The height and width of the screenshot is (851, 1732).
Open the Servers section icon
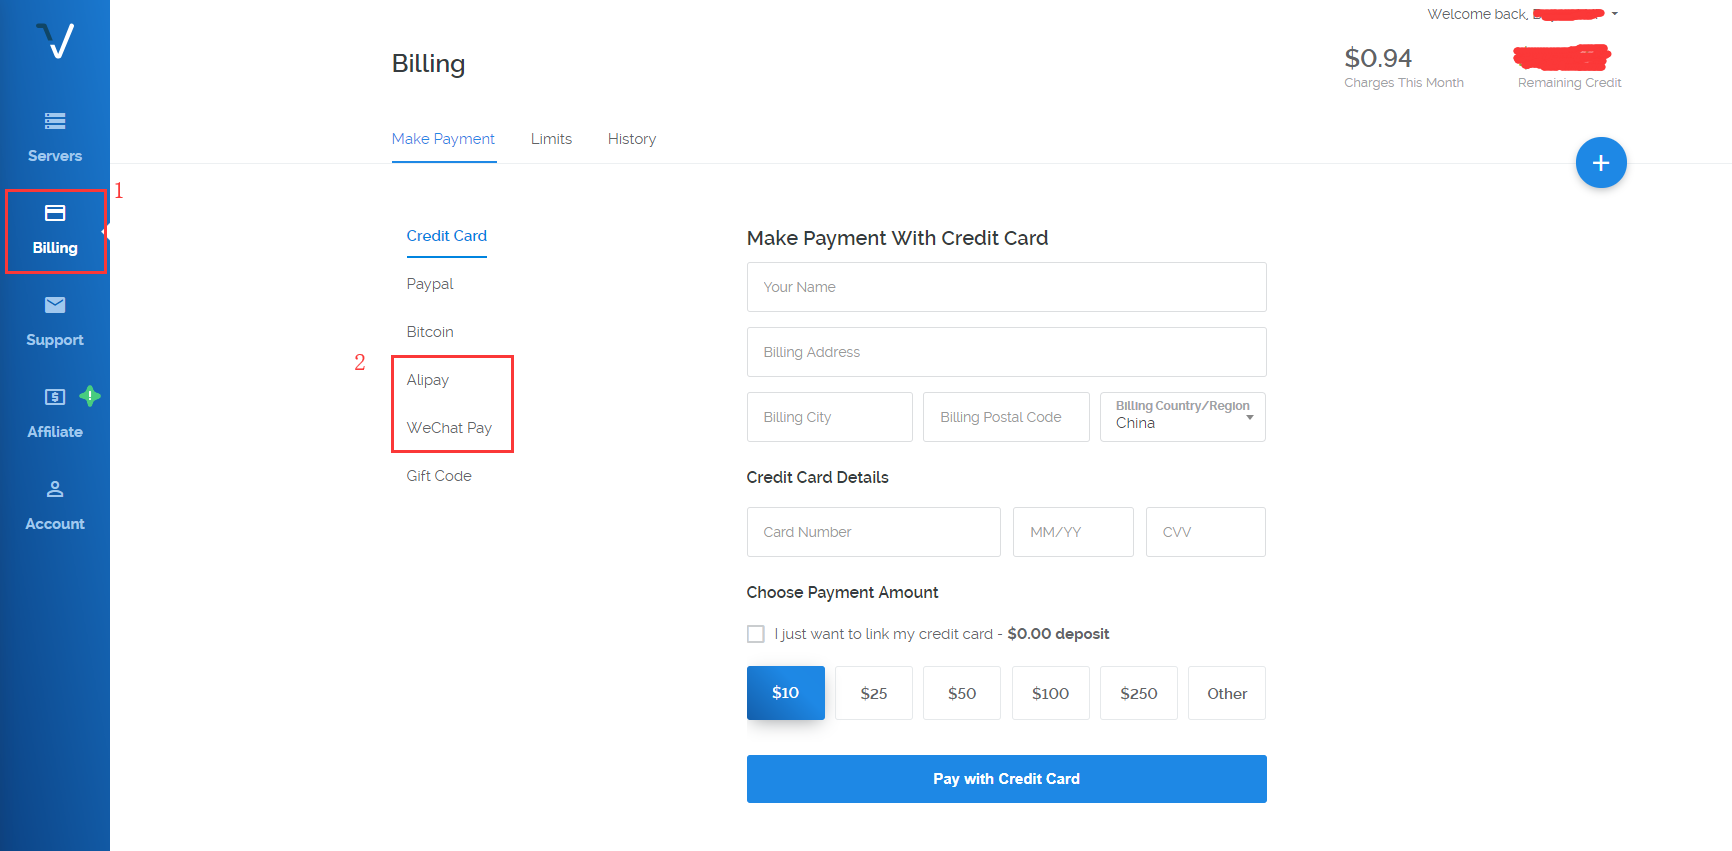[x=55, y=121]
